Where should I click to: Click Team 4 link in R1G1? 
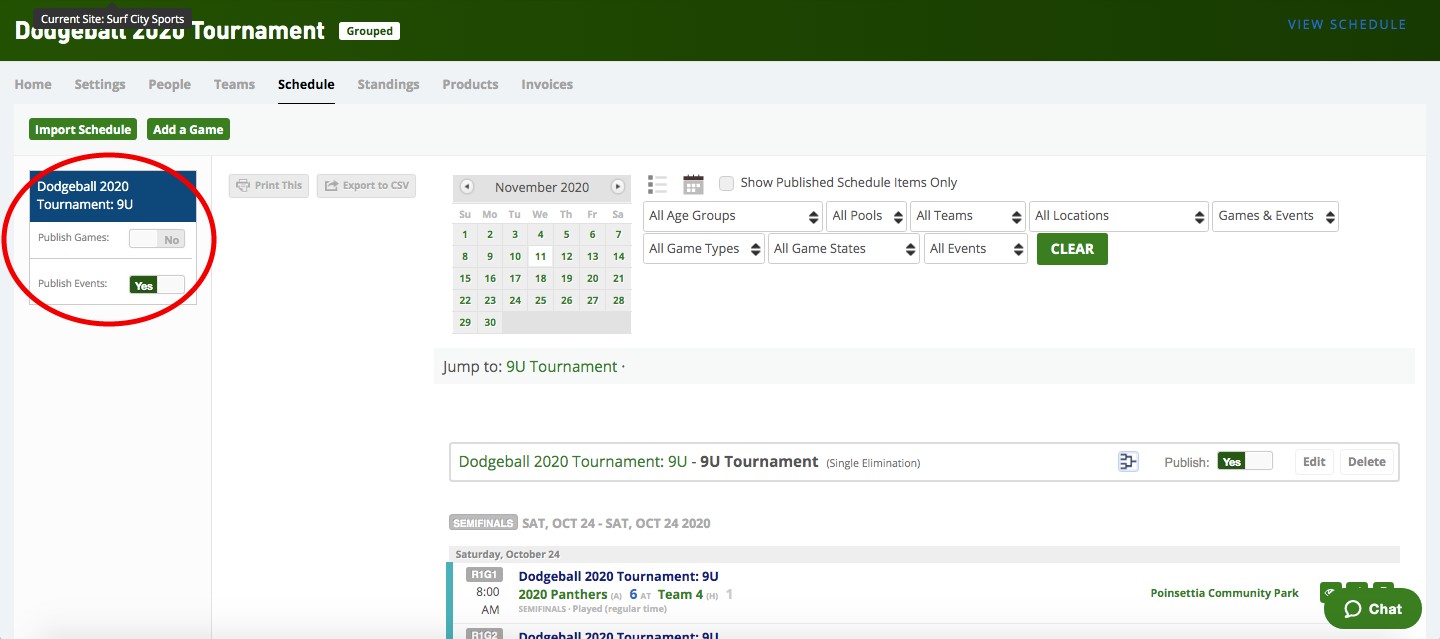tap(680, 594)
